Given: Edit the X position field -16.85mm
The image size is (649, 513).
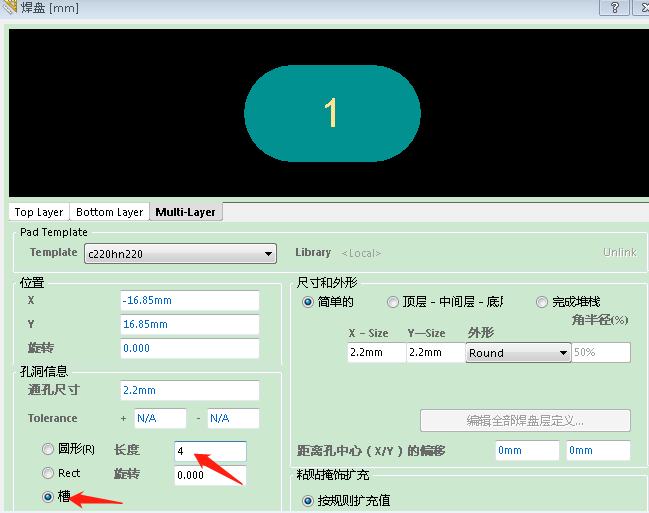Looking at the screenshot, I should 190,301.
